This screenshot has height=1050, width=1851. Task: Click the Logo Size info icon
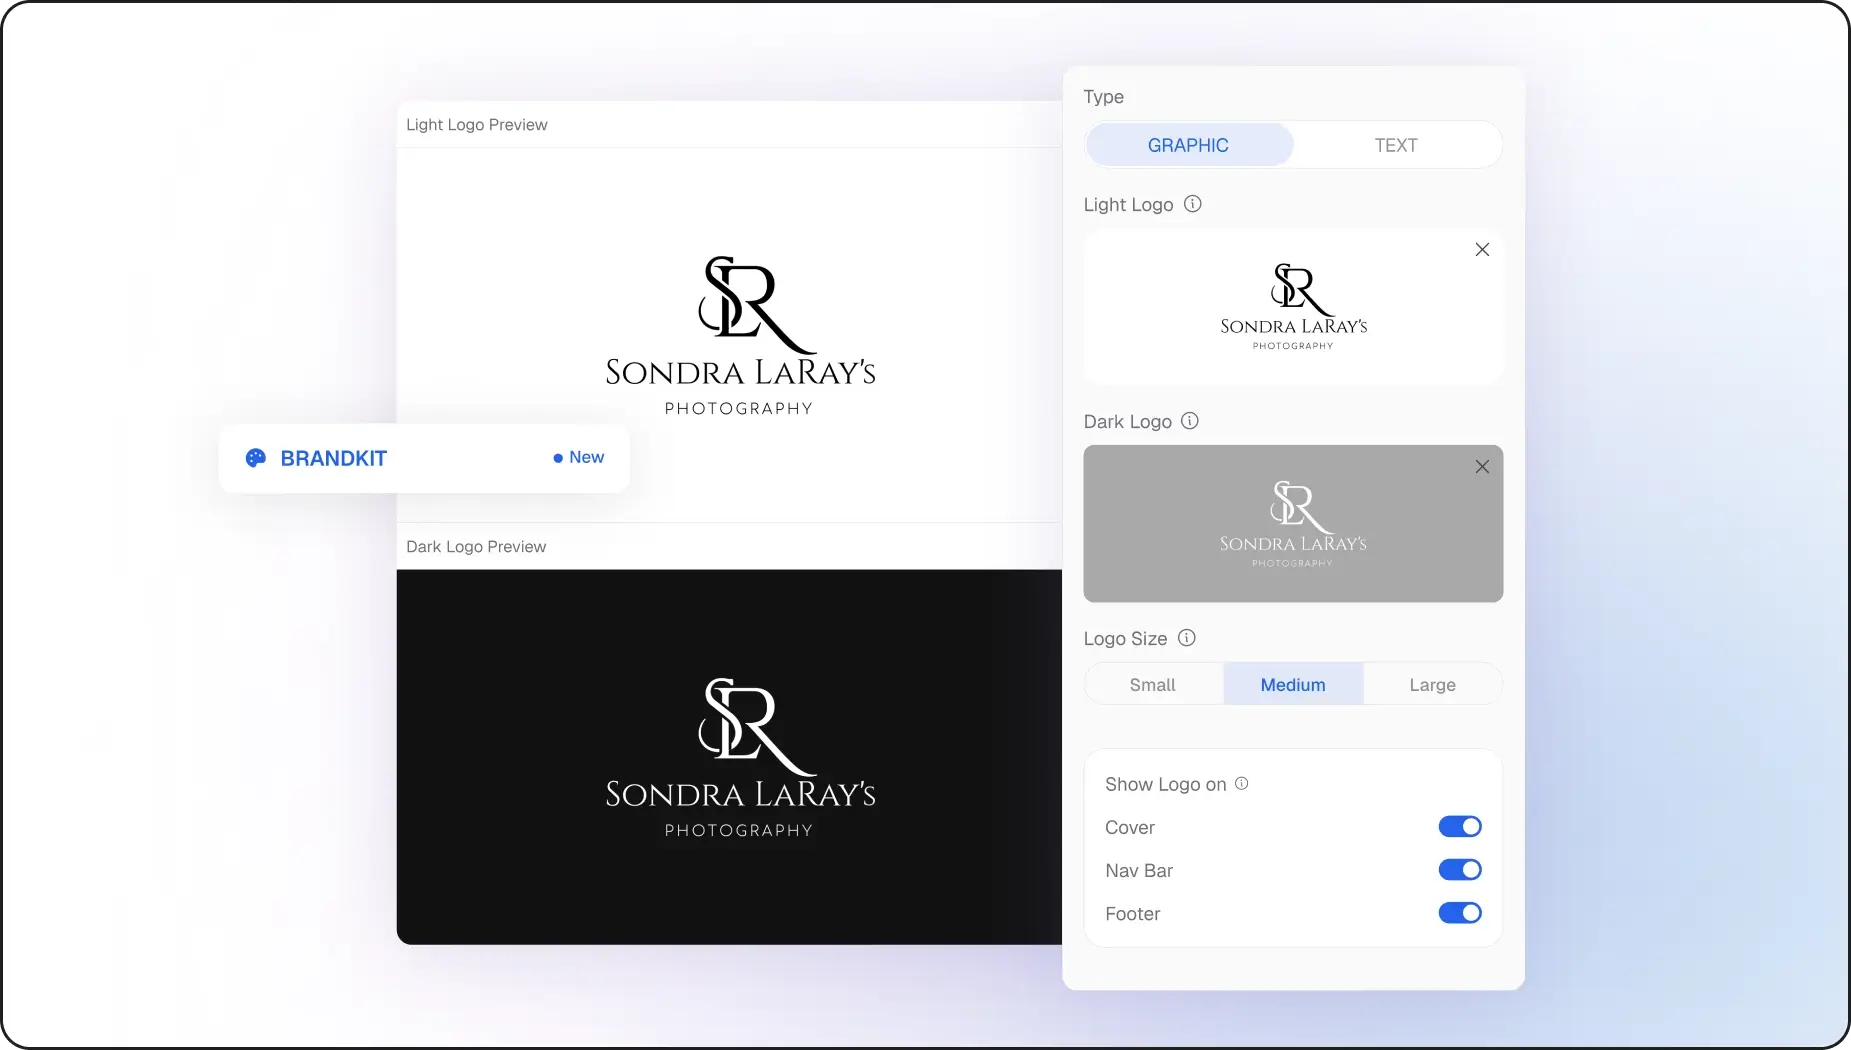[1186, 638]
